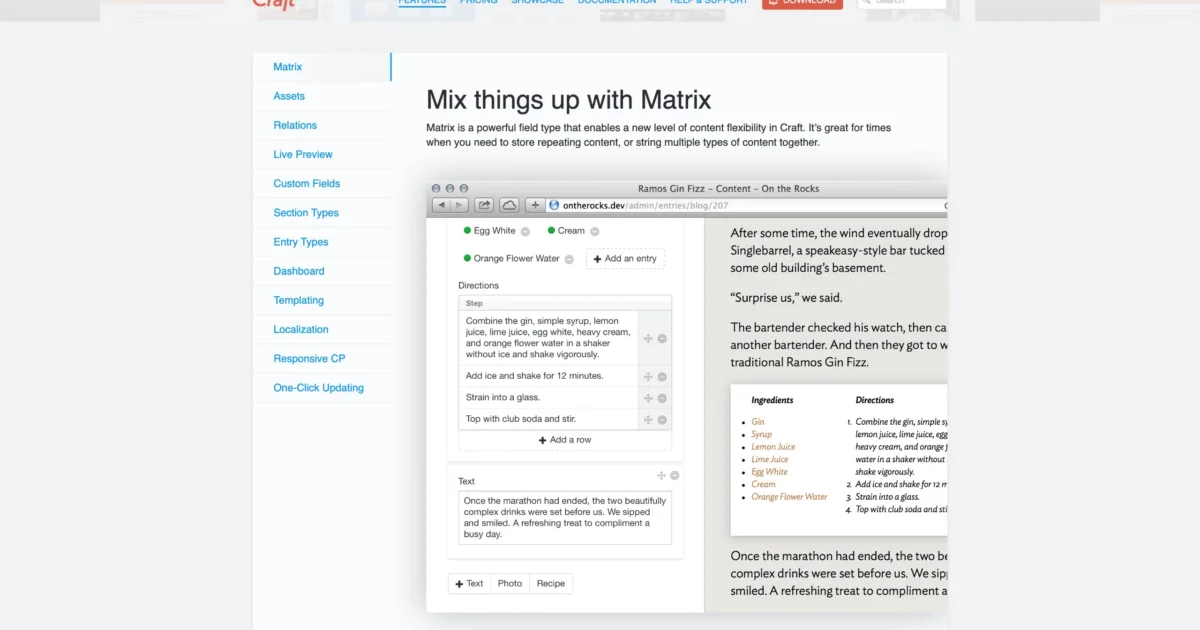Click the Syrup ingredient link in preview
The height and width of the screenshot is (630, 1200).
tap(762, 435)
